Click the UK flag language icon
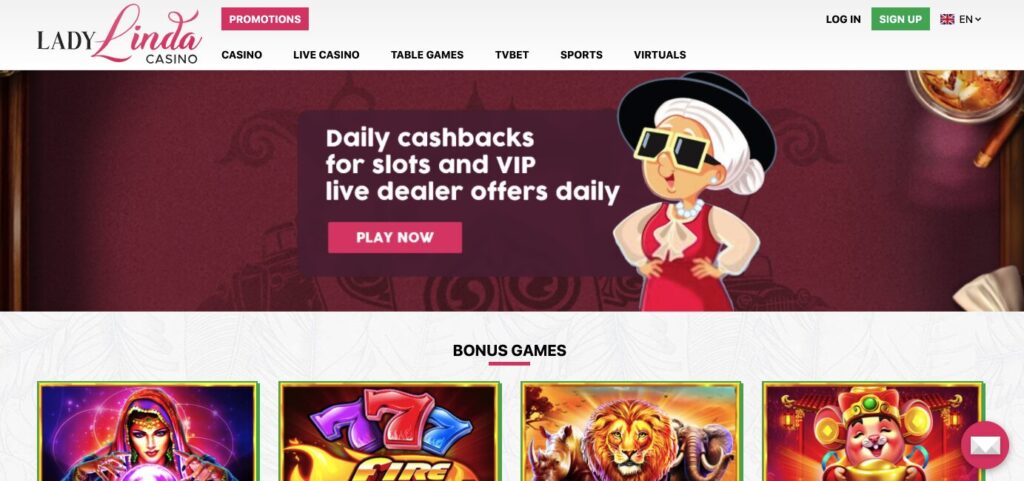This screenshot has width=1024, height=481. coord(947,20)
